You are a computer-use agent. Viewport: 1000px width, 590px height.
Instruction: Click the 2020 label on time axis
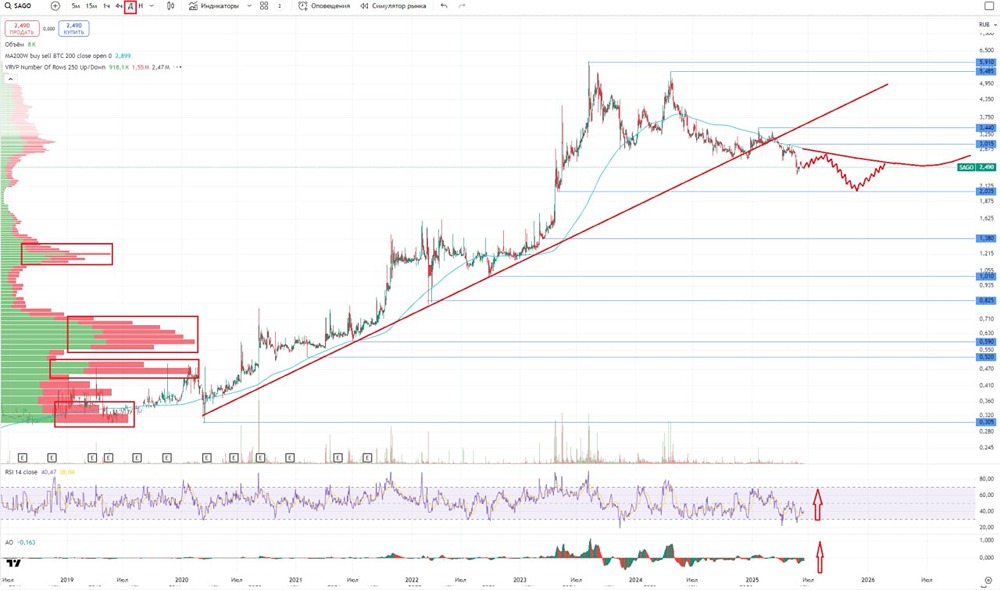click(182, 580)
